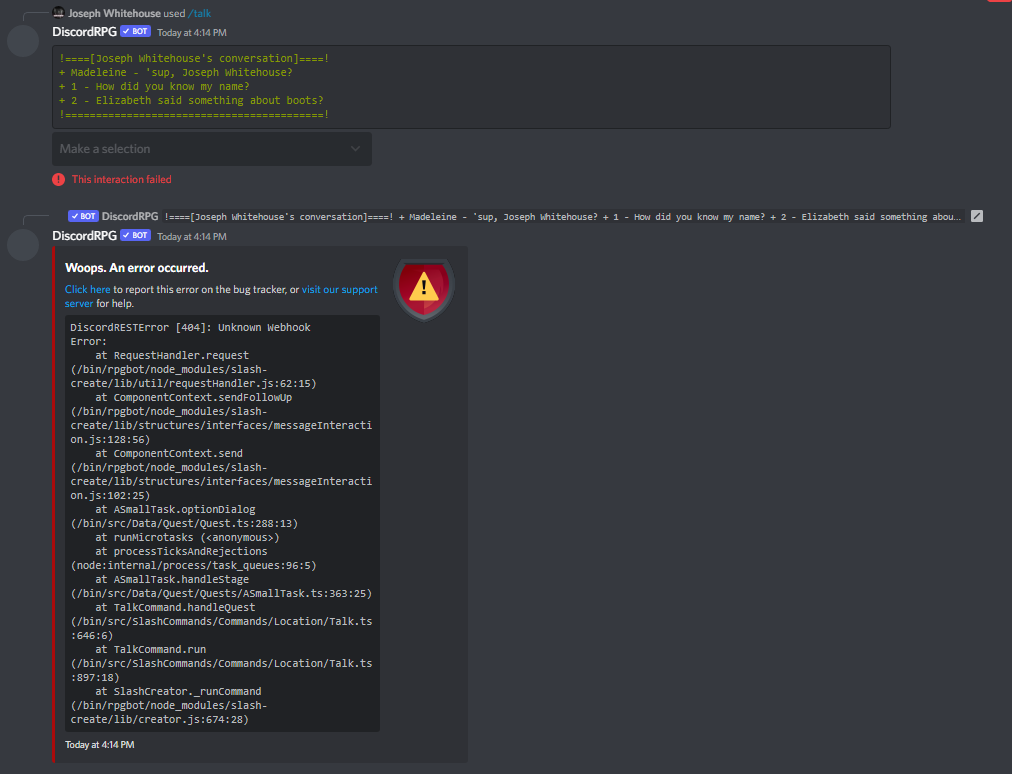Click the bot avatar on the error message
This screenshot has height=774, width=1012.
tap(22, 245)
